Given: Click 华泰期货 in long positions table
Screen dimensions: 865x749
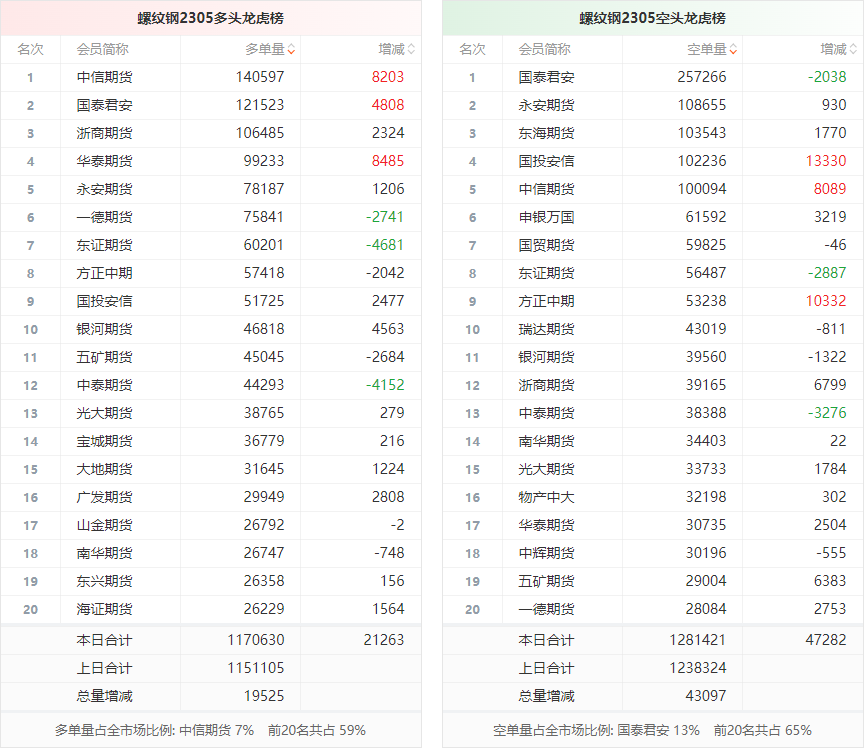Looking at the screenshot, I should click(104, 161).
